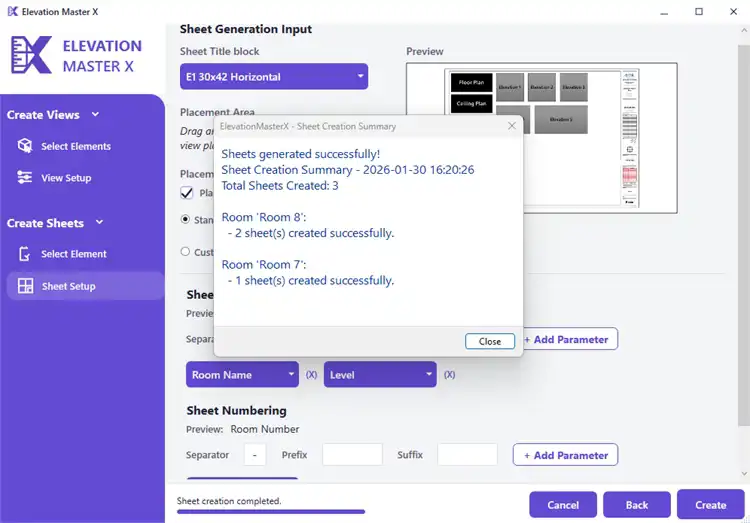Image resolution: width=750 pixels, height=523 pixels.
Task: Select the Custom radio option
Action: [x=185, y=252]
